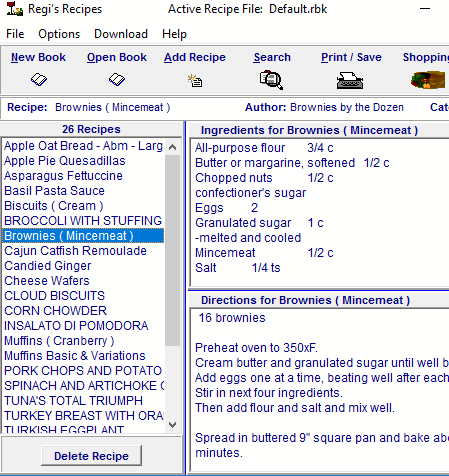The height and width of the screenshot is (476, 449).
Task: Click the Author Brownies by the Dozen field
Action: [x=324, y=107]
